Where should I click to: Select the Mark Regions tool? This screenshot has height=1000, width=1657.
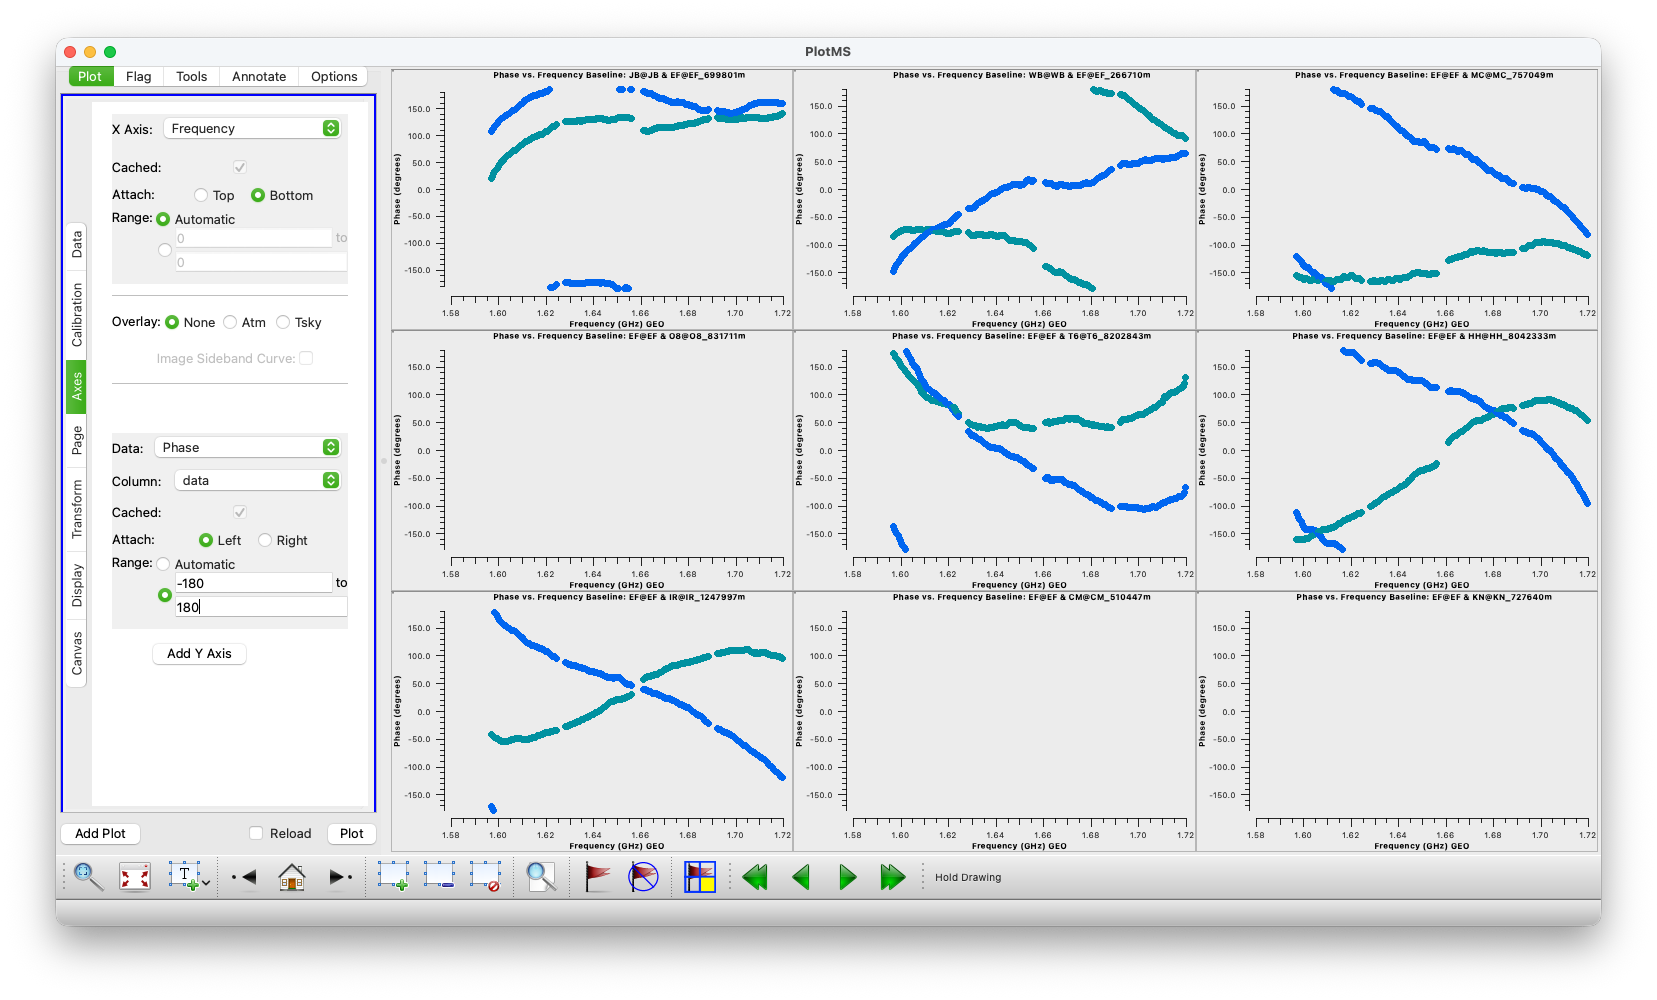392,877
